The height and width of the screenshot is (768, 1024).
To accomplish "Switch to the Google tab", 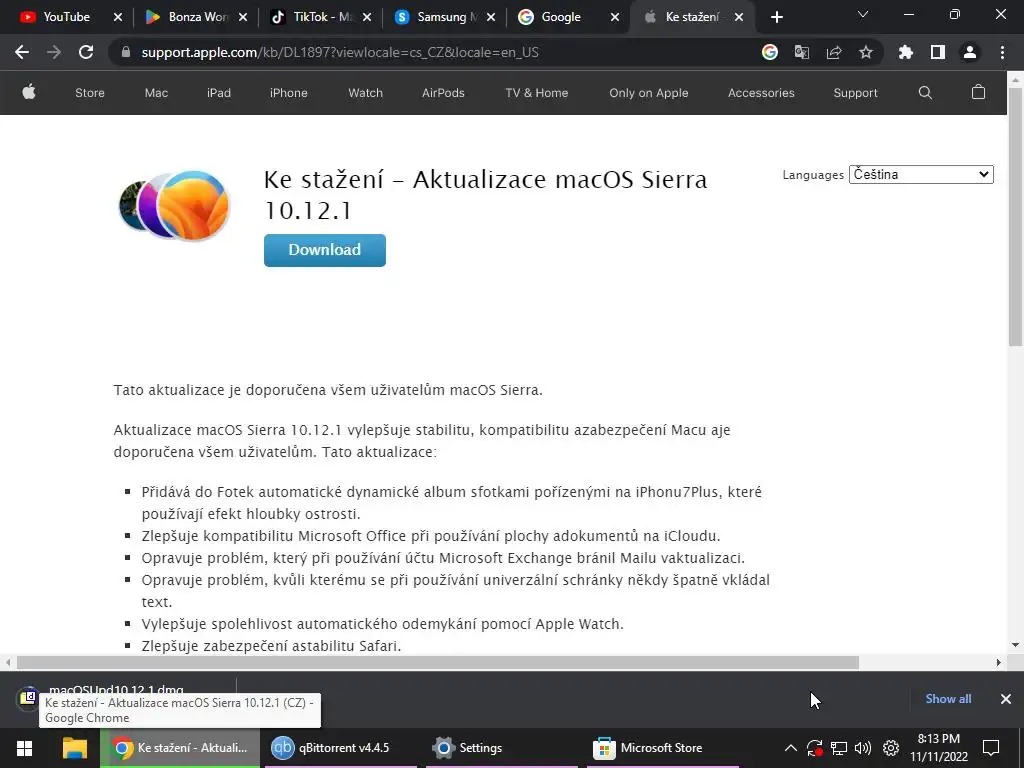I will 560,17.
